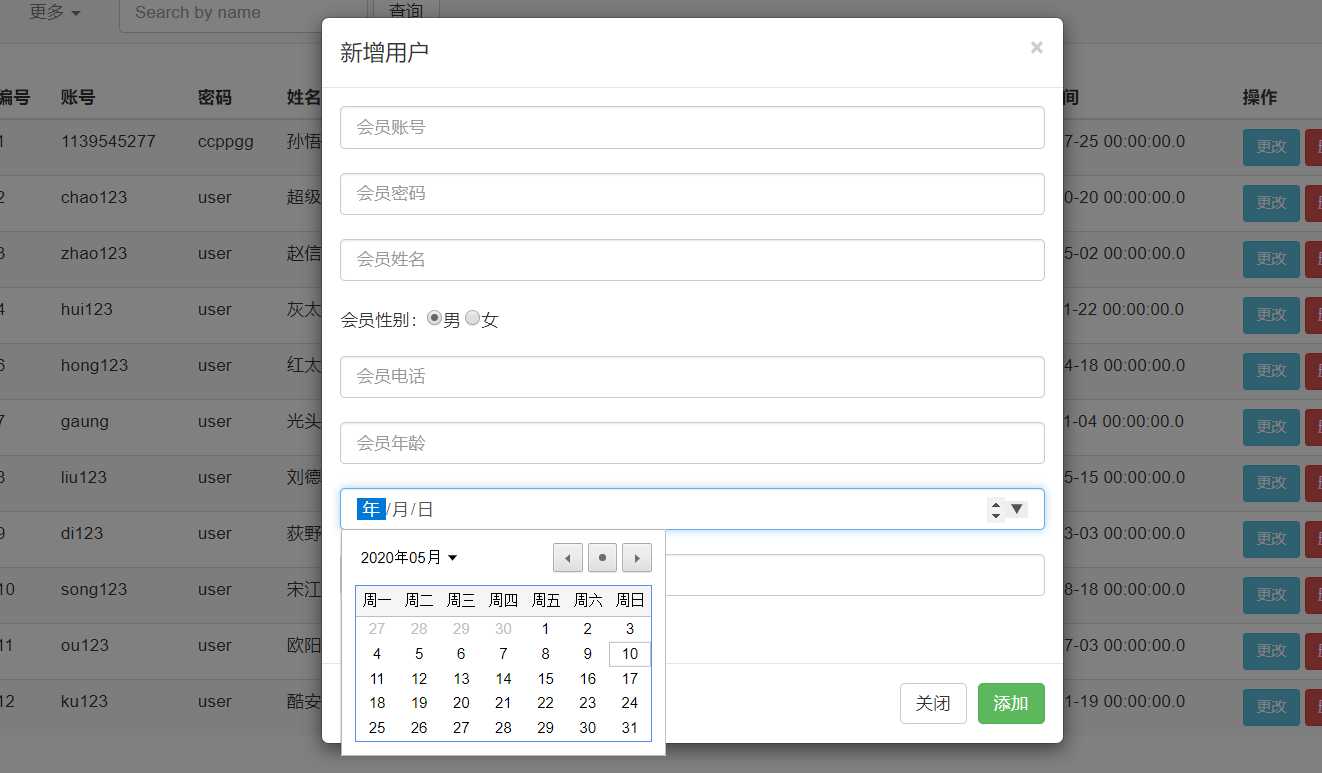Go to next month in calendar
Screen dimensions: 1322x773
(637, 558)
